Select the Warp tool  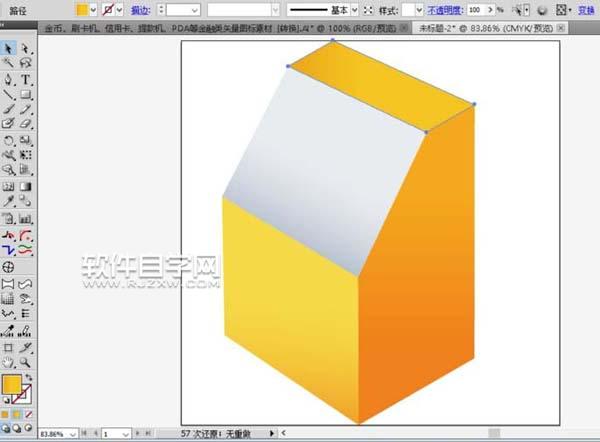(8, 155)
